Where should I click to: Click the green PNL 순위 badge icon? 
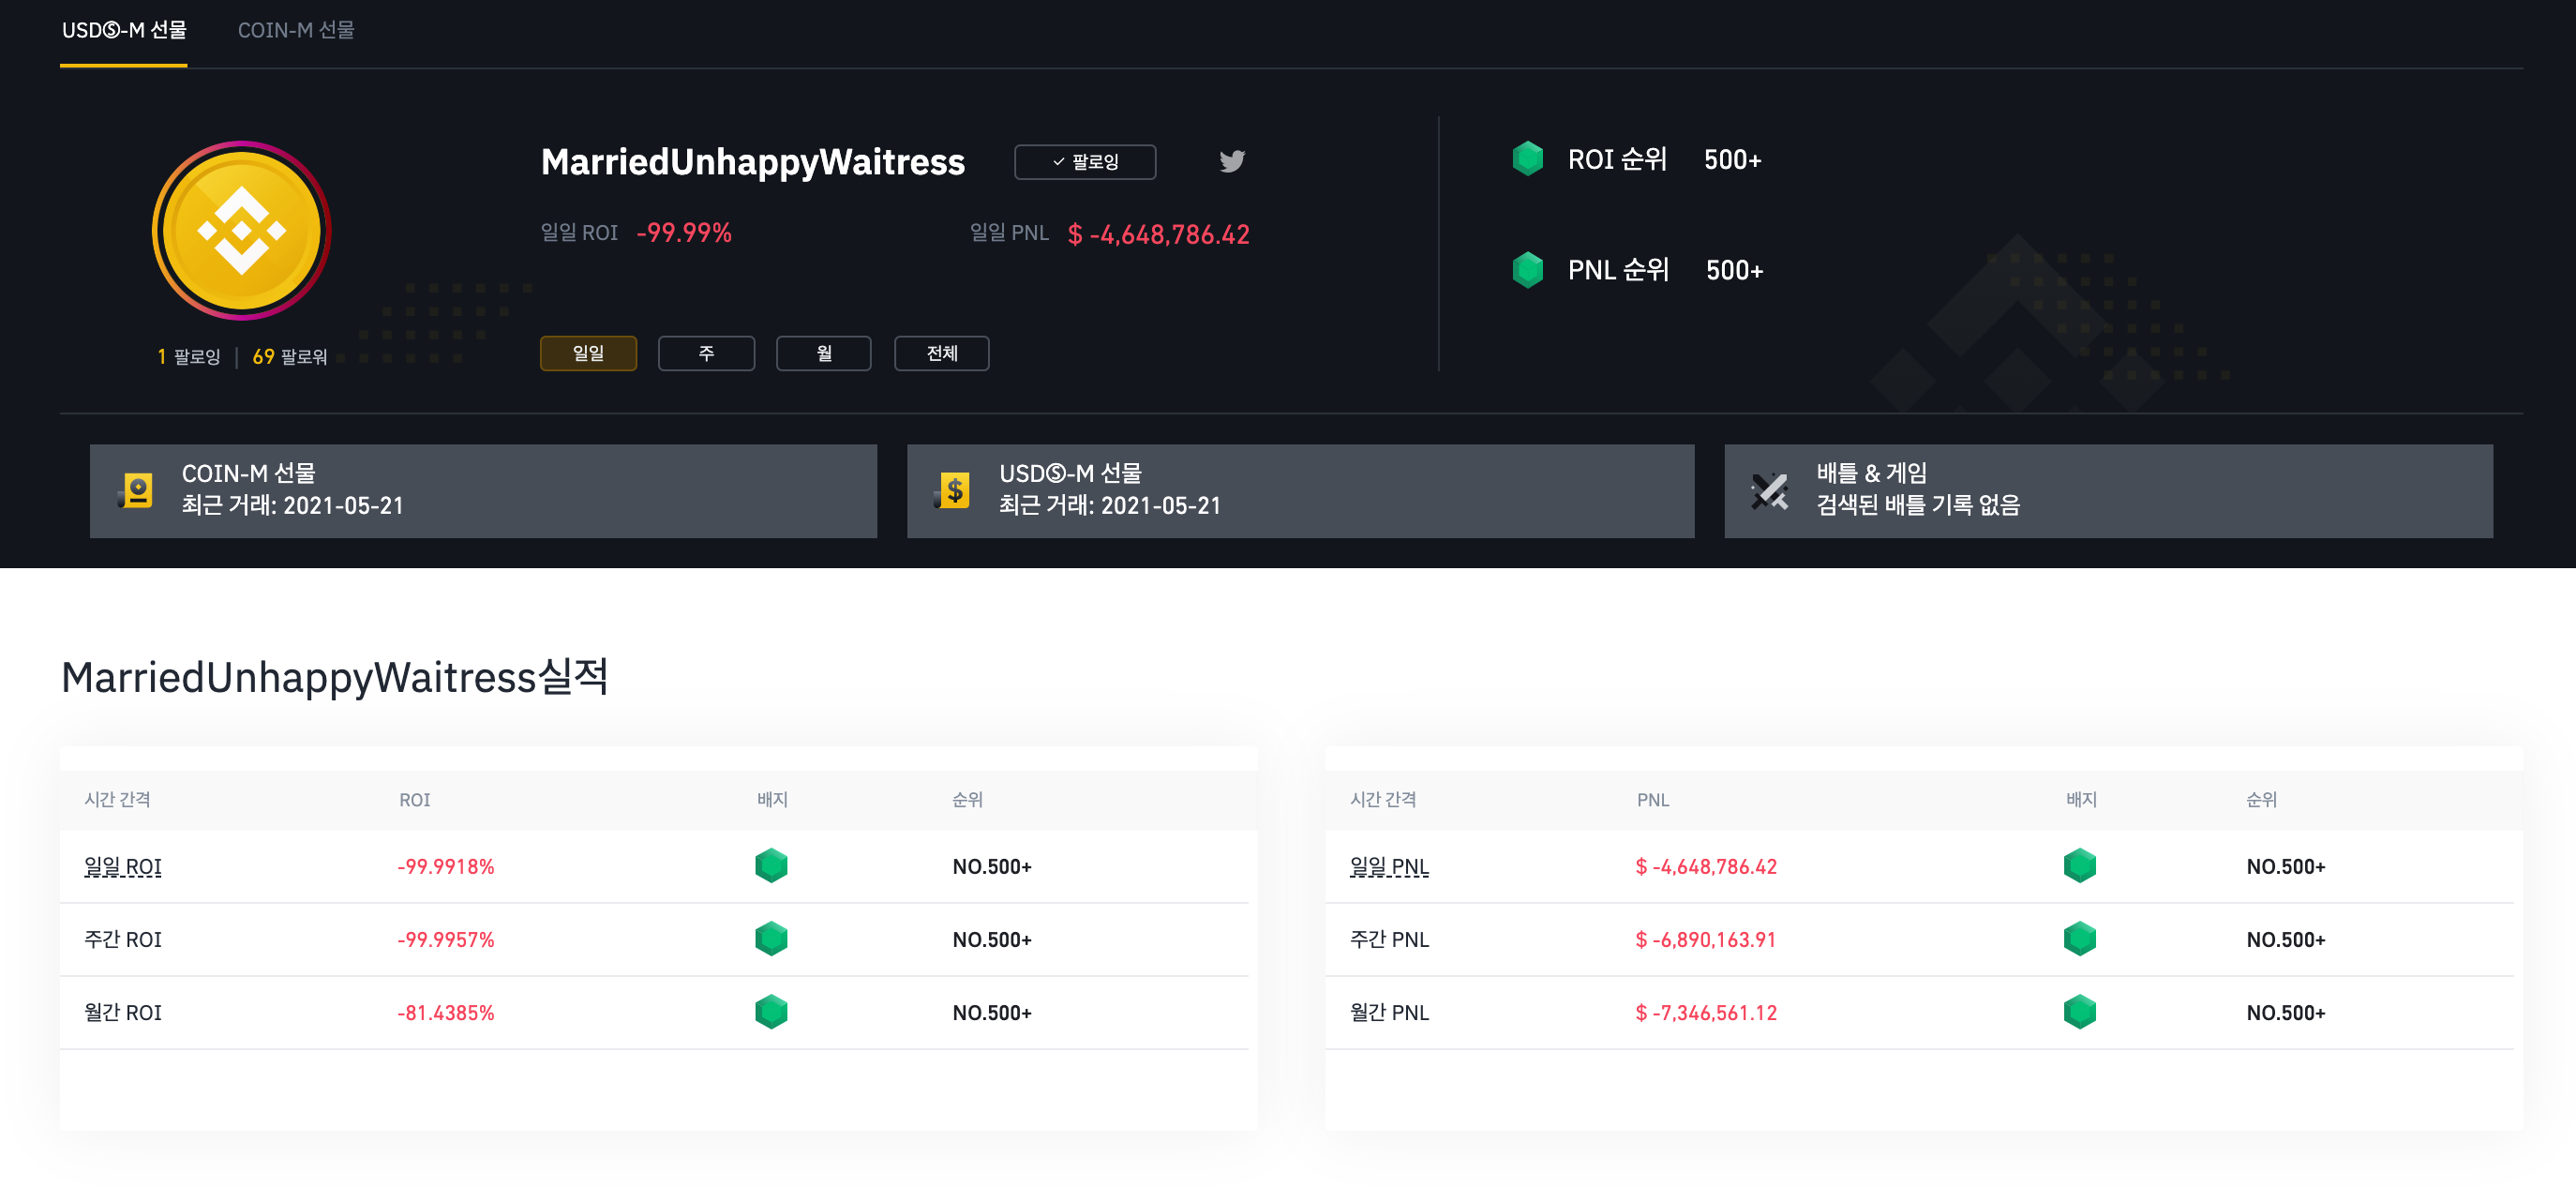coord(1527,270)
